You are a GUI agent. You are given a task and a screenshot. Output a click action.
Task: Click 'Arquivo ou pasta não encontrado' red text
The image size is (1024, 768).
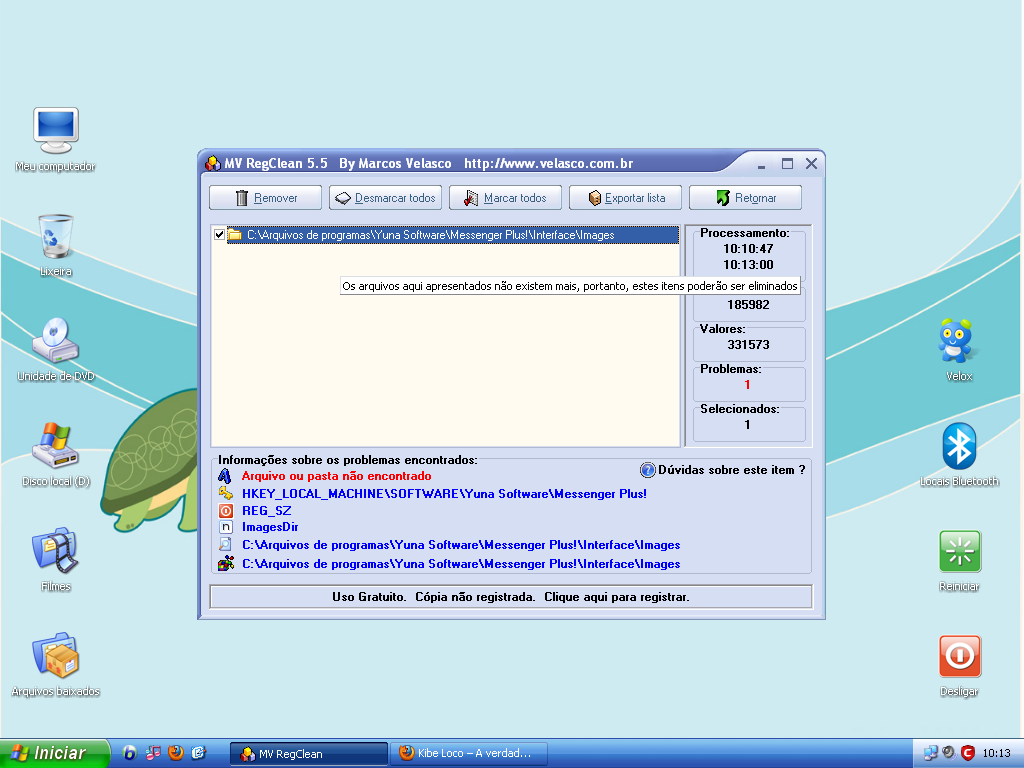tap(336, 476)
